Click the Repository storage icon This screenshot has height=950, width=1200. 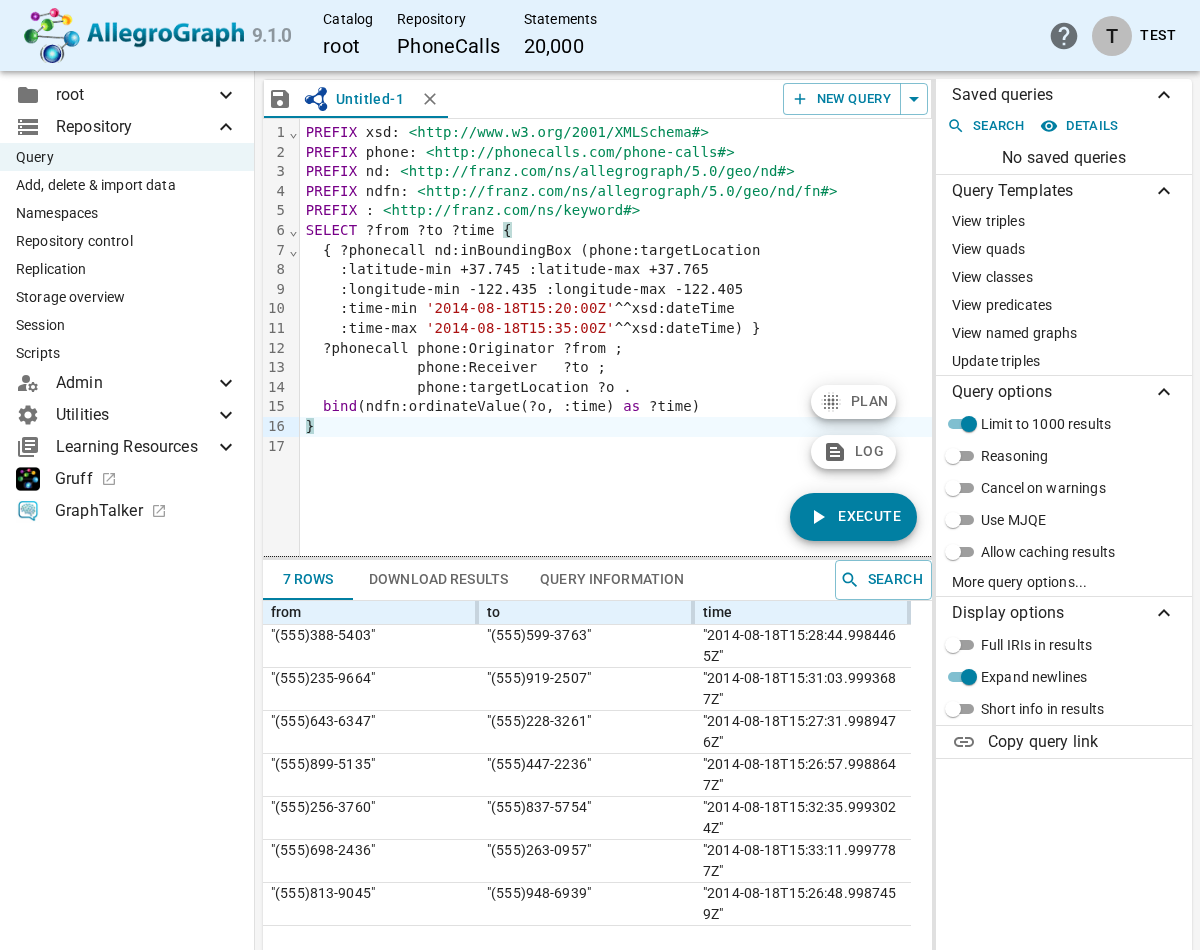pyautogui.click(x=28, y=127)
